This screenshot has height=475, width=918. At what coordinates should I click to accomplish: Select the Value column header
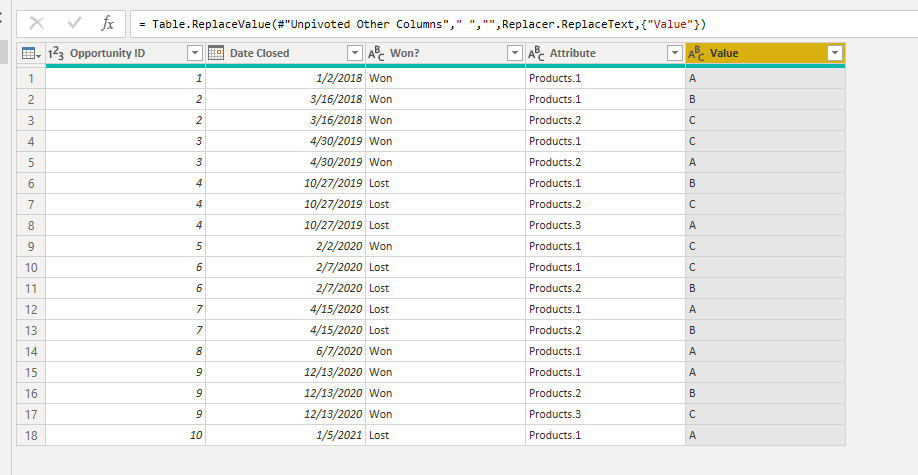tap(766, 53)
